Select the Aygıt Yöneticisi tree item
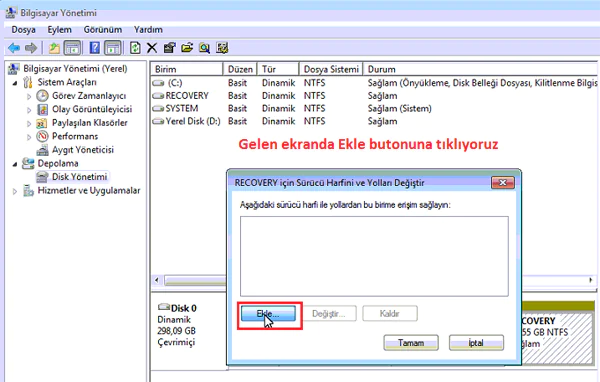The width and height of the screenshot is (600, 382). coord(83,150)
